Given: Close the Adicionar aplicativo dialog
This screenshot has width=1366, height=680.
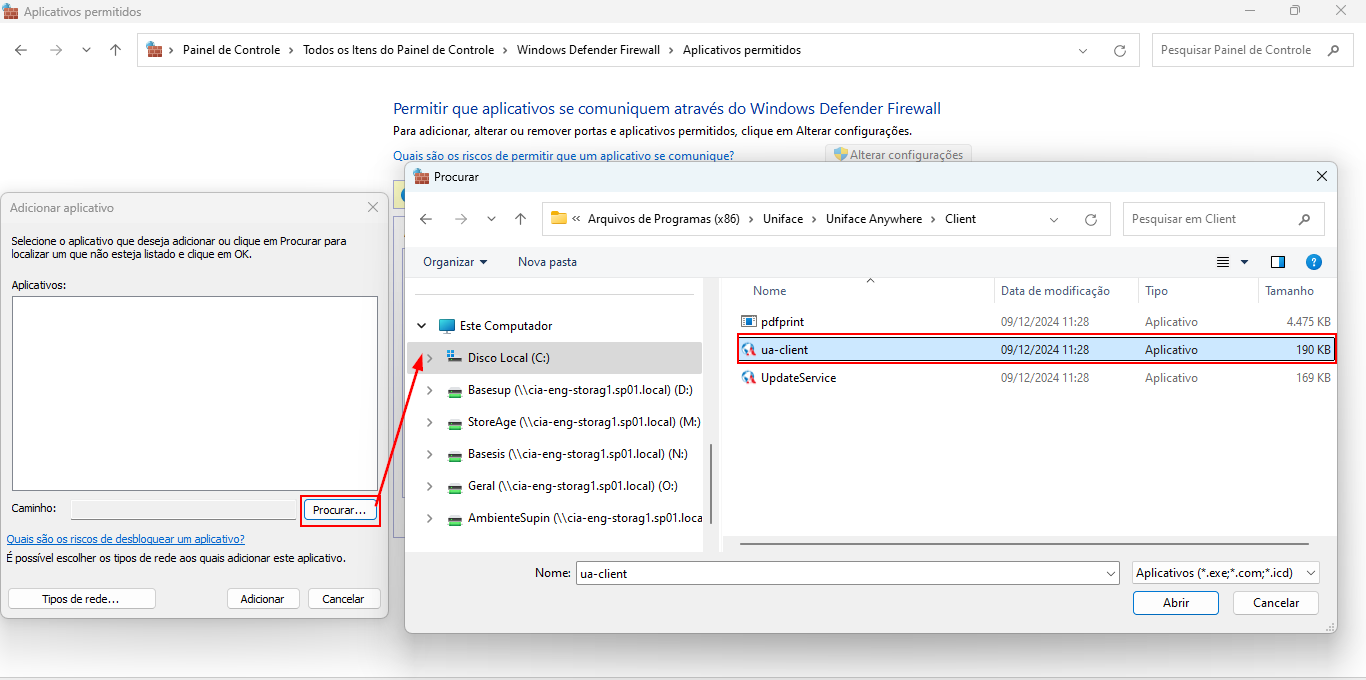Looking at the screenshot, I should tap(373, 207).
